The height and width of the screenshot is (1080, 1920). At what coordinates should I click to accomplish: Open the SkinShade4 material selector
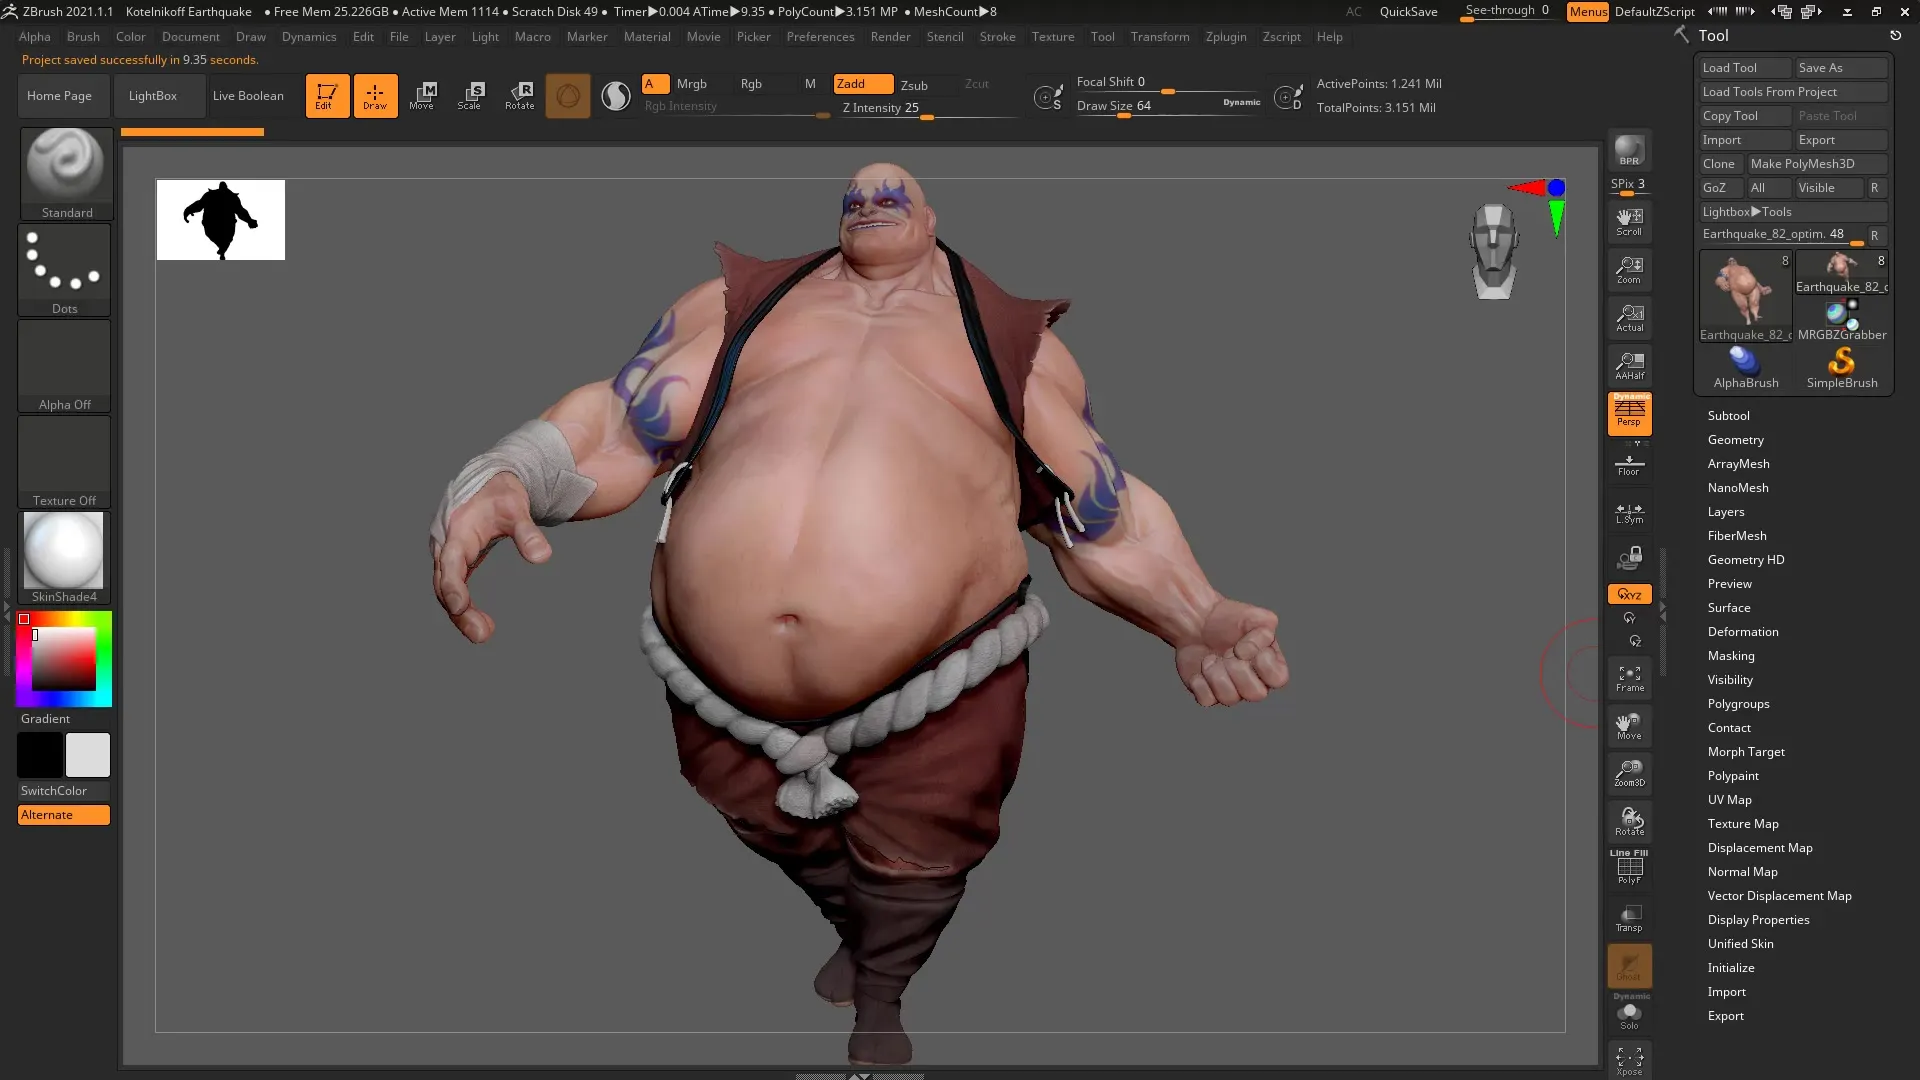tap(64, 558)
